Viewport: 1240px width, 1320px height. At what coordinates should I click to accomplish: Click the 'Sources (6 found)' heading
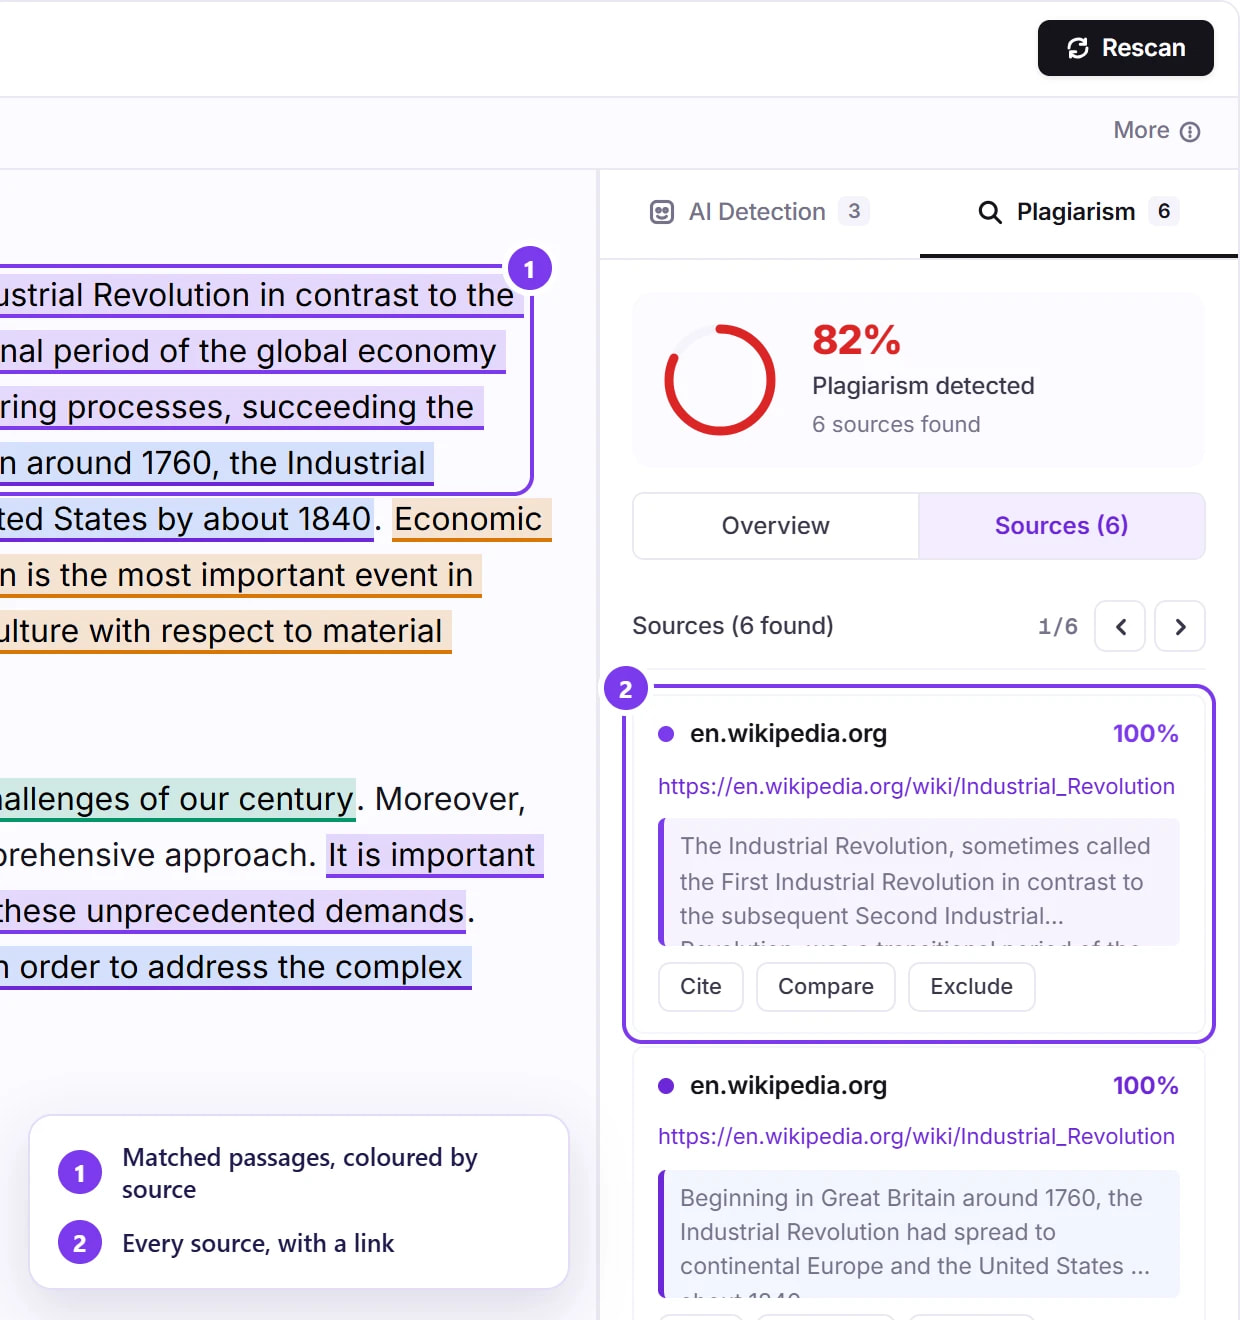pyautogui.click(x=733, y=626)
